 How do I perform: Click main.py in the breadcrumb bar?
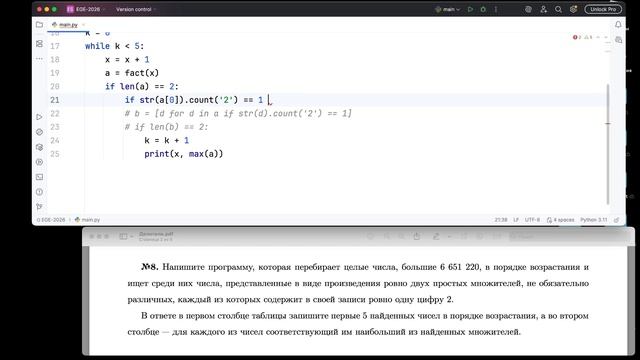(87, 220)
